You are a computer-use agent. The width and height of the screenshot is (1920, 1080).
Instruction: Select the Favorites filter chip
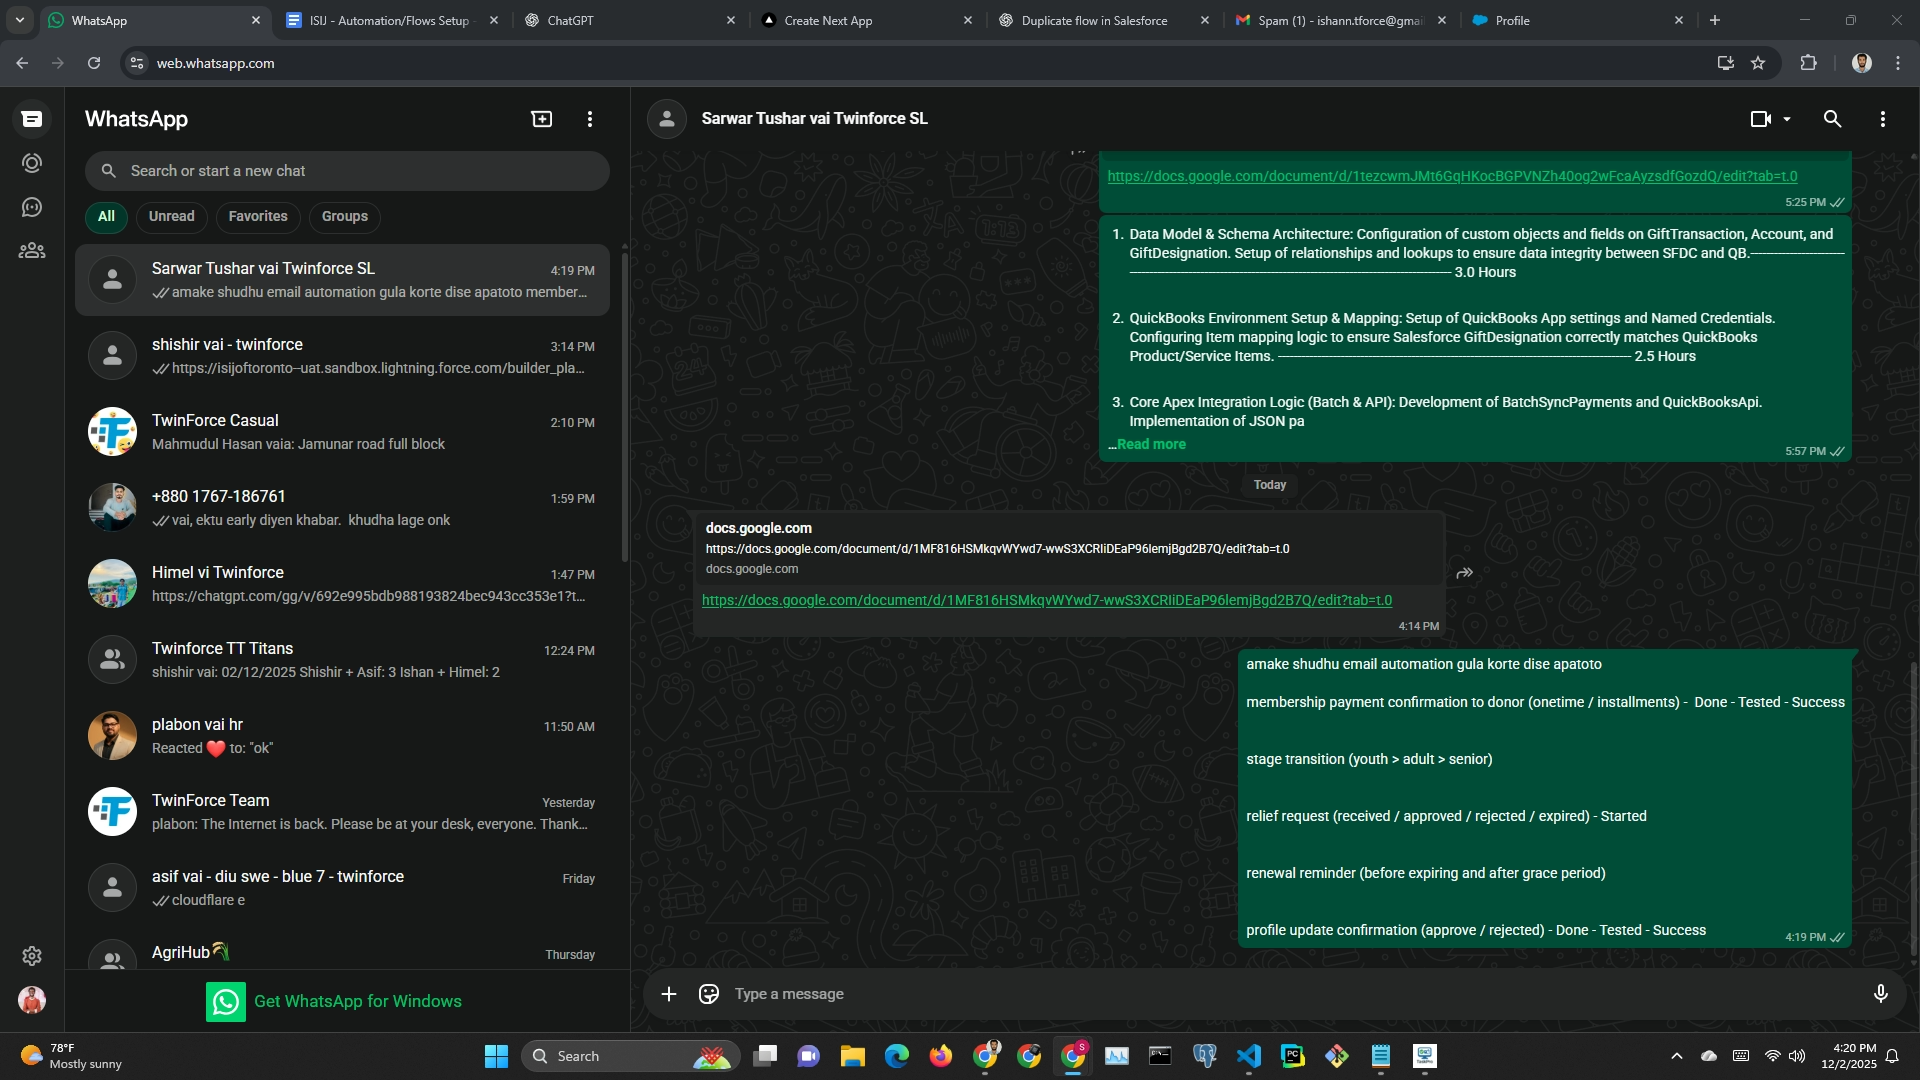tap(257, 217)
